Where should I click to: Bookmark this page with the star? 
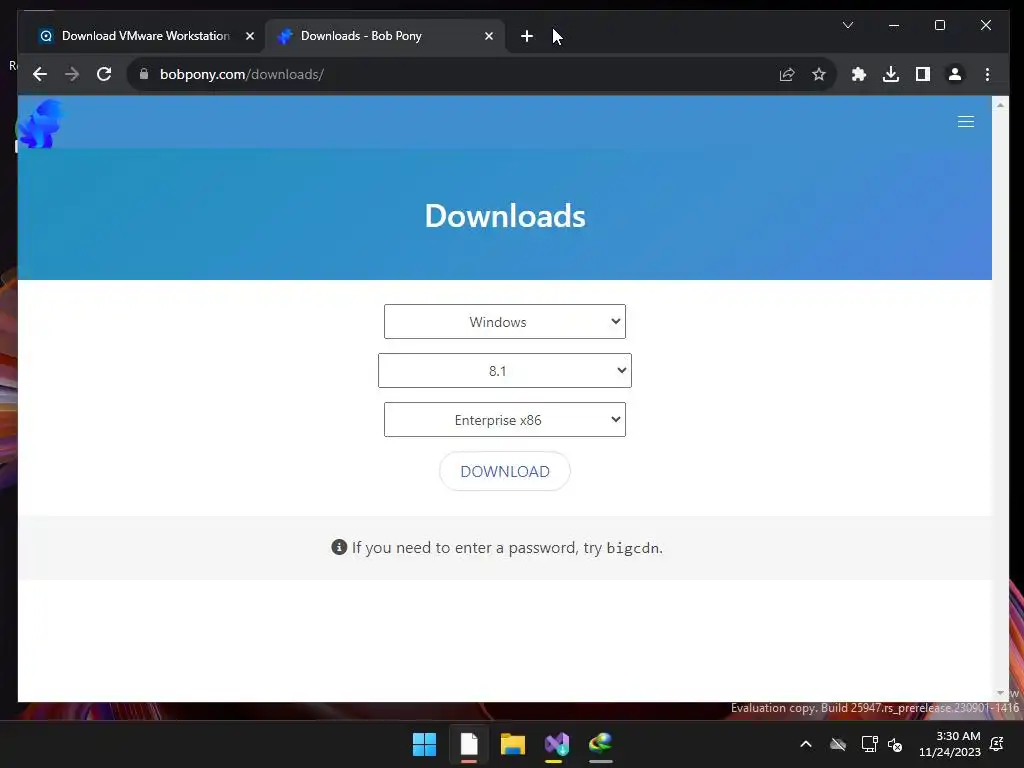point(819,74)
